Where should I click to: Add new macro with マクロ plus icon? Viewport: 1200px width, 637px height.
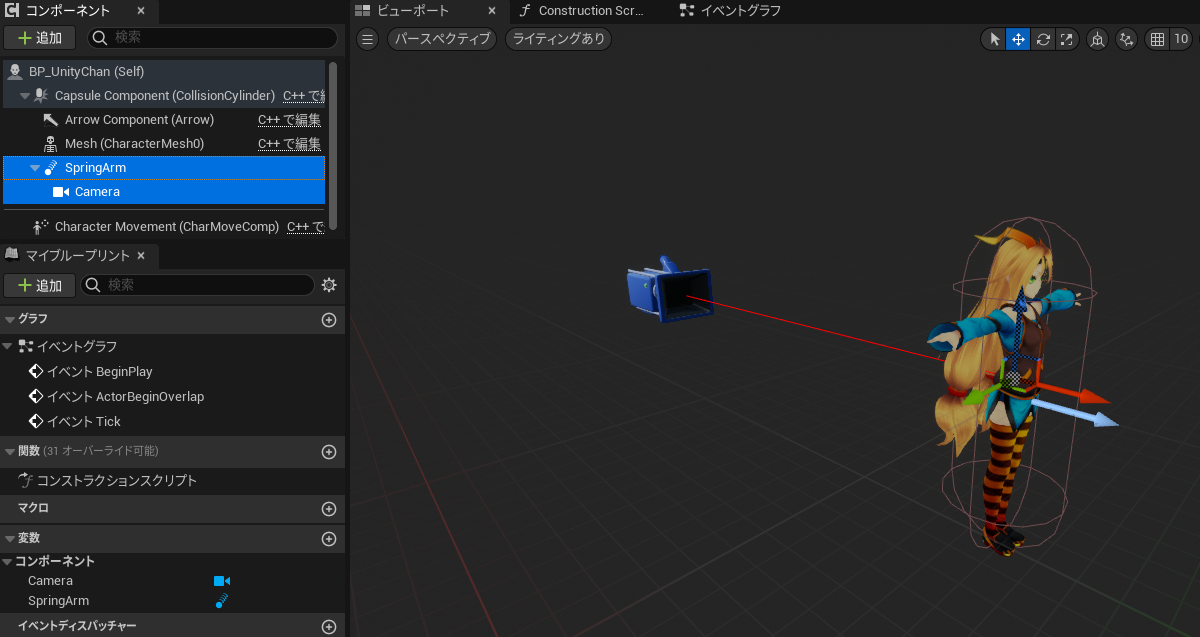tap(328, 509)
